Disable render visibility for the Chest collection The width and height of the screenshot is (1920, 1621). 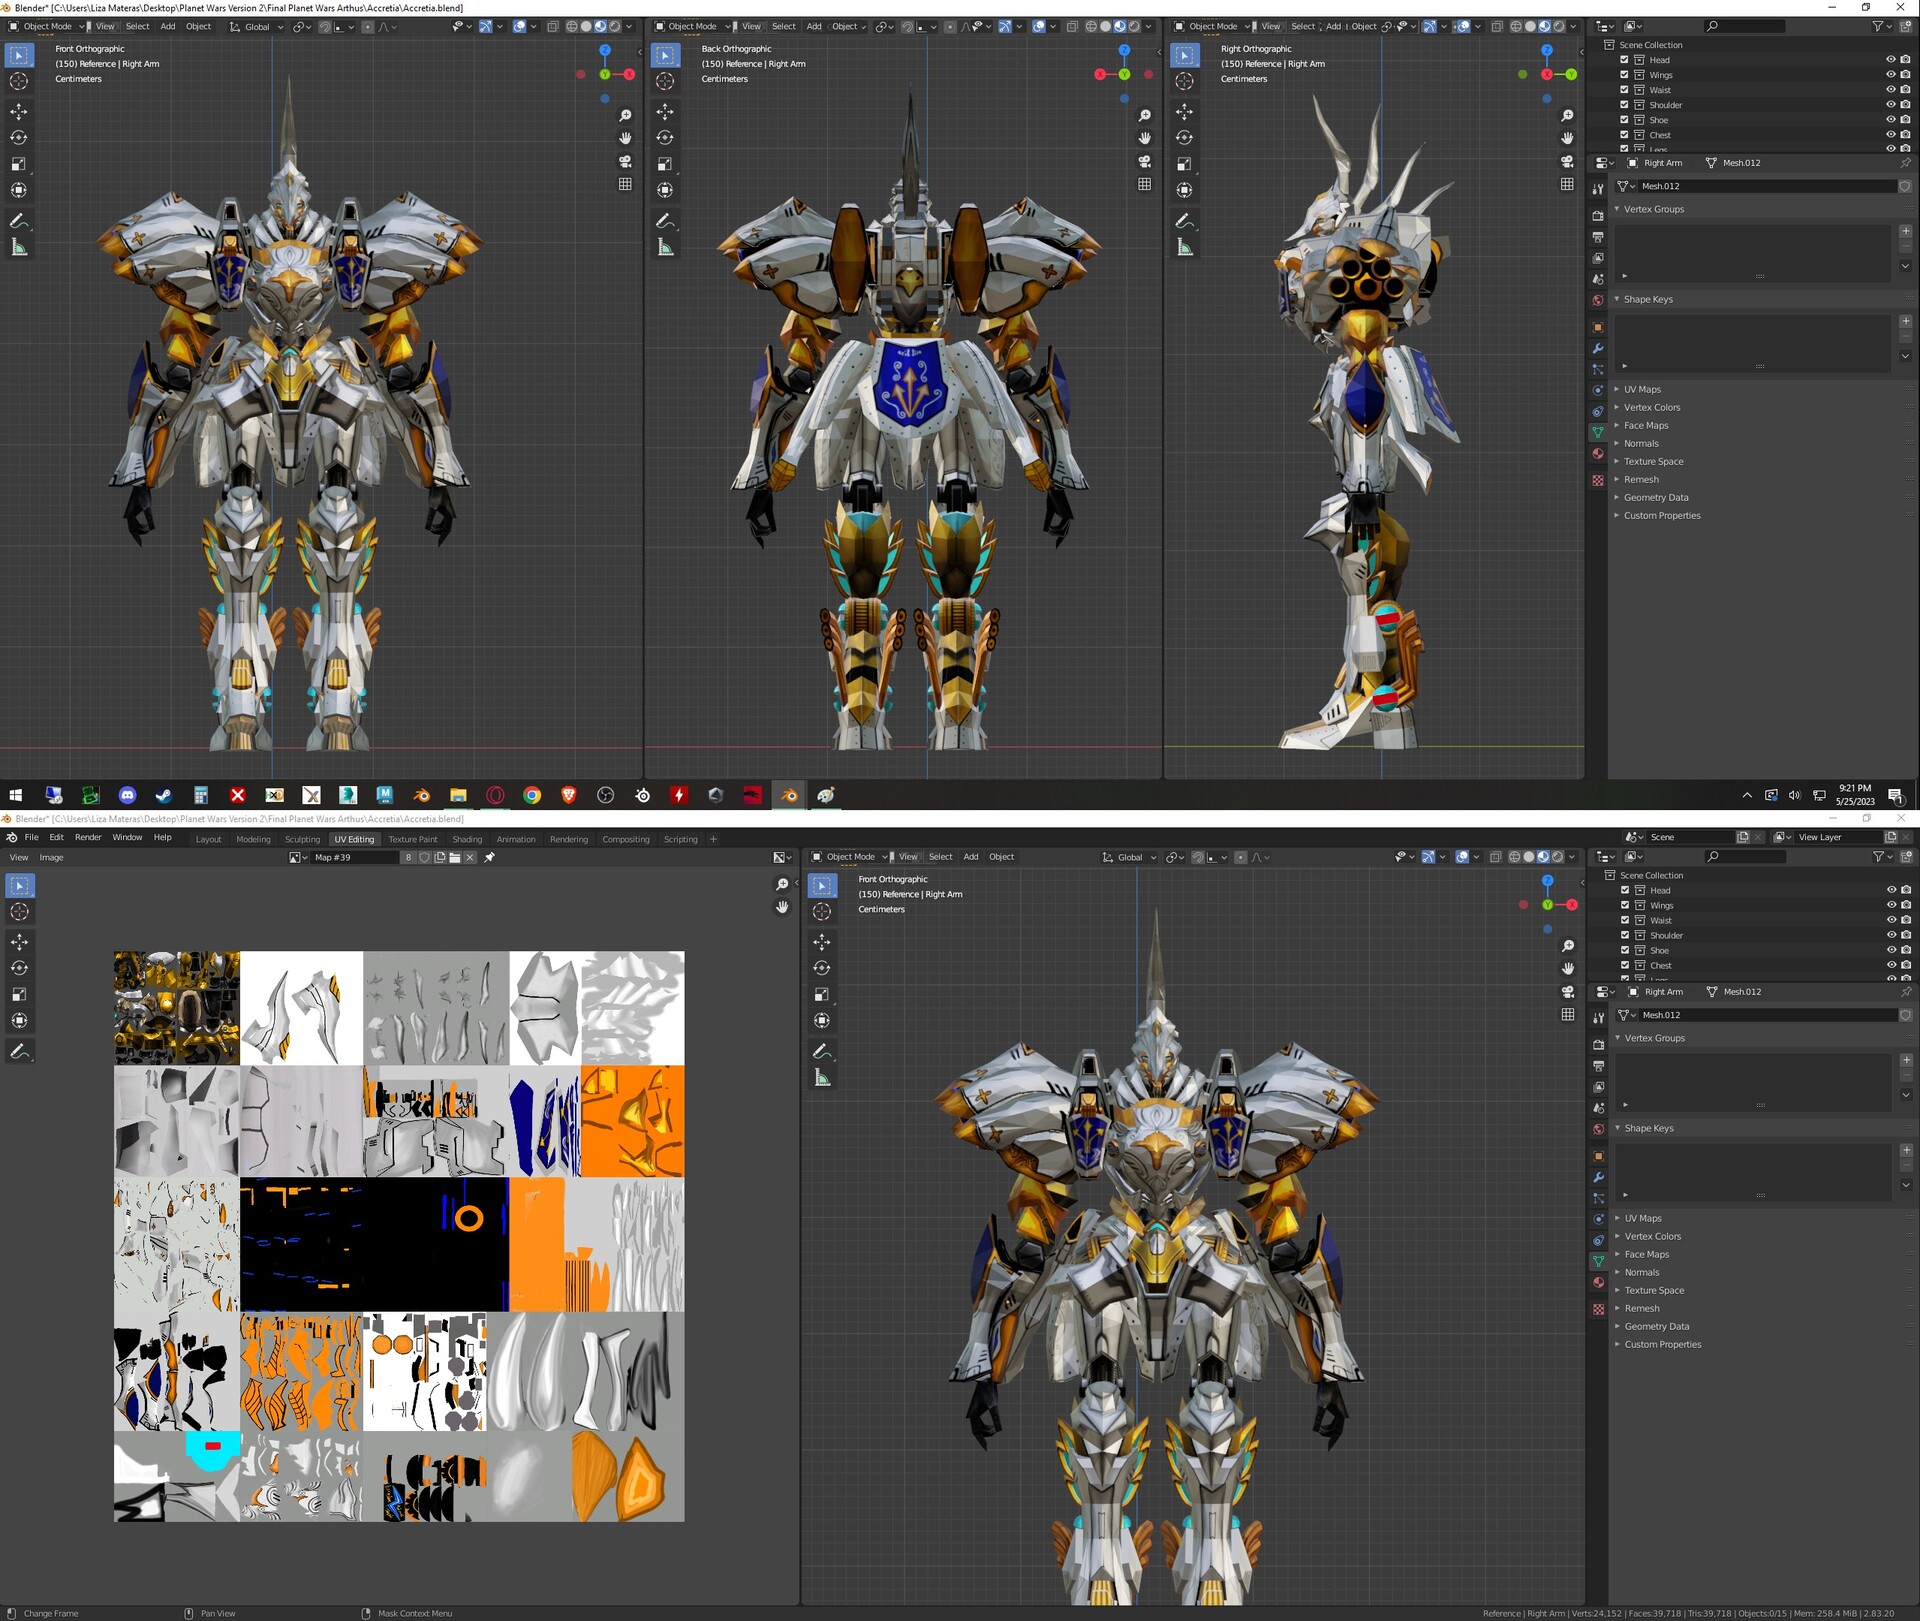pyautogui.click(x=1906, y=135)
